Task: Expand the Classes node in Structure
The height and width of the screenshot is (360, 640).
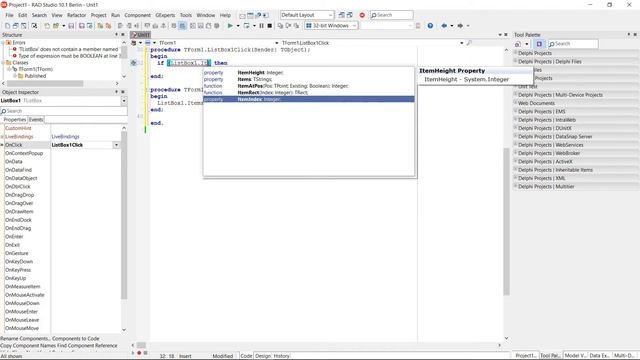Action: (3, 62)
